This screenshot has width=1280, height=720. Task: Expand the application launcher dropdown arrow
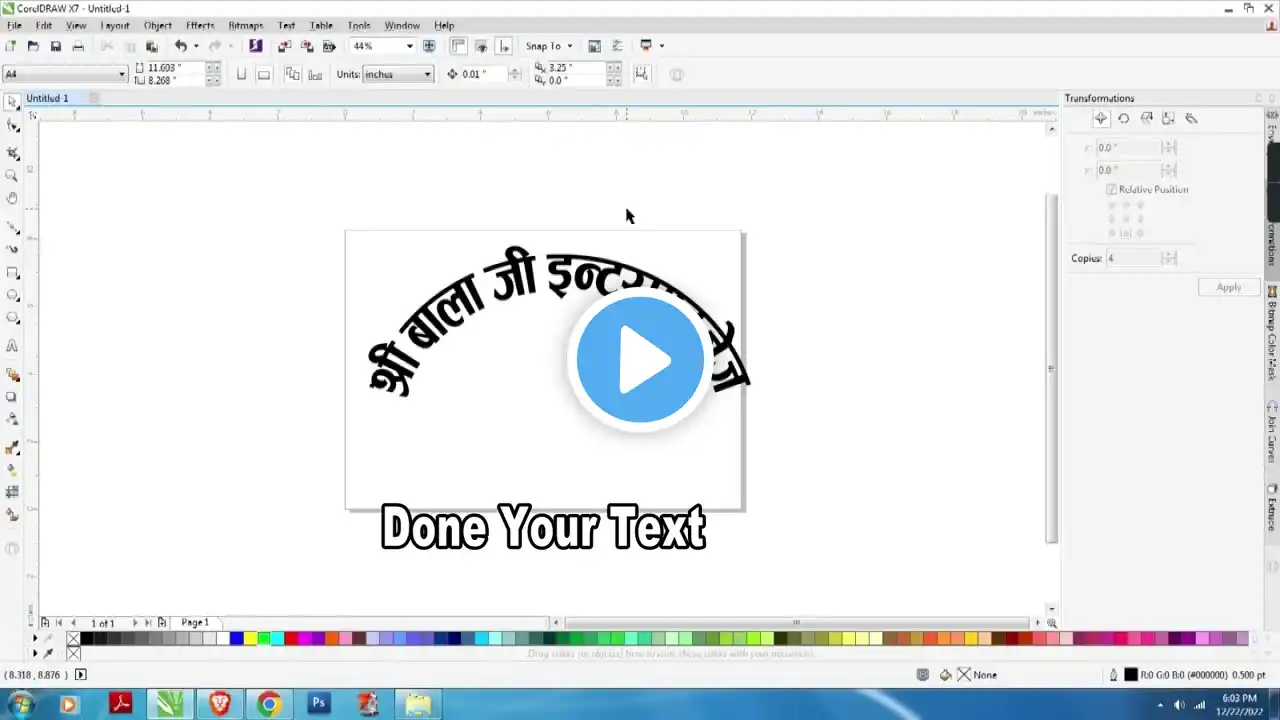661,46
